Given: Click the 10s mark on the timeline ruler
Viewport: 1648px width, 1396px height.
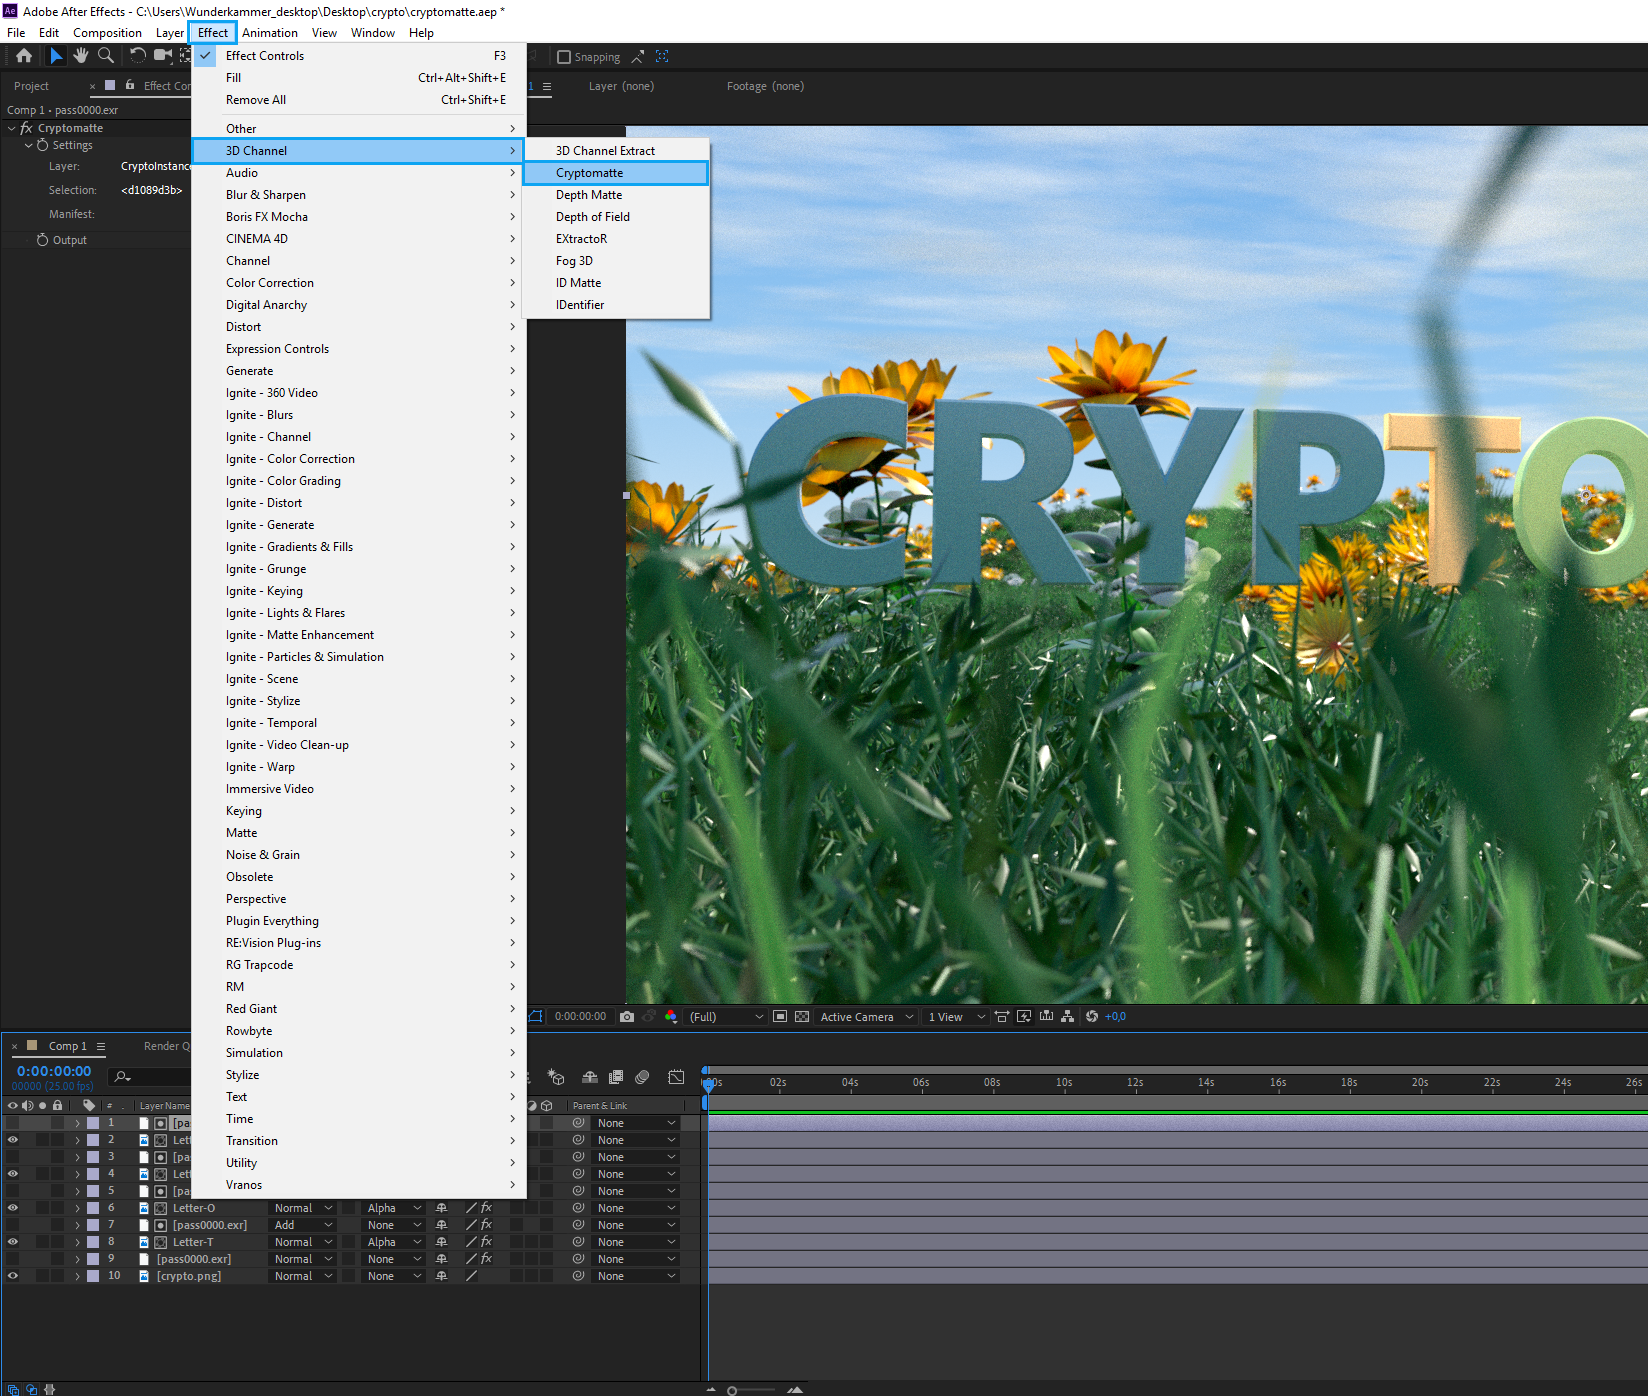Looking at the screenshot, I should (x=1064, y=1083).
